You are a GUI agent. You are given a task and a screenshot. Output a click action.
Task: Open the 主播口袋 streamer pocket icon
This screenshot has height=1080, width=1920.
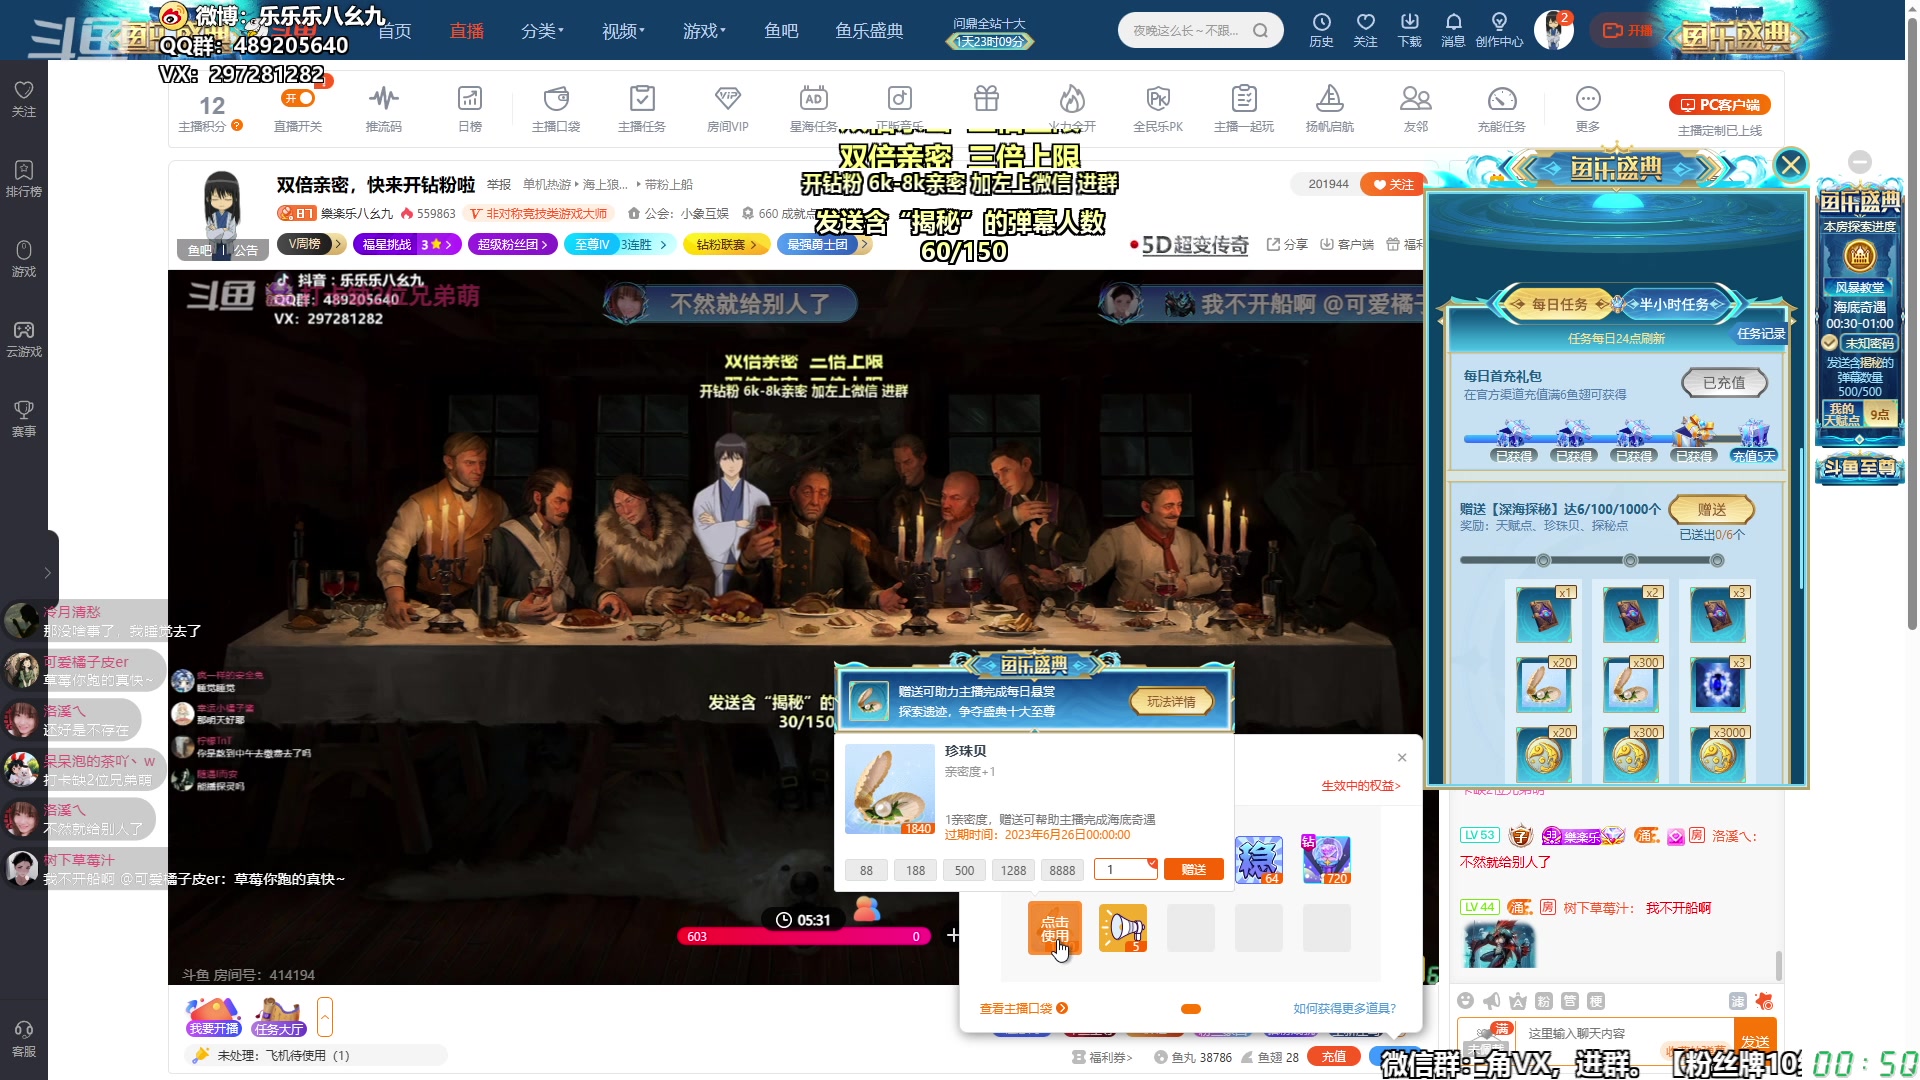click(556, 108)
